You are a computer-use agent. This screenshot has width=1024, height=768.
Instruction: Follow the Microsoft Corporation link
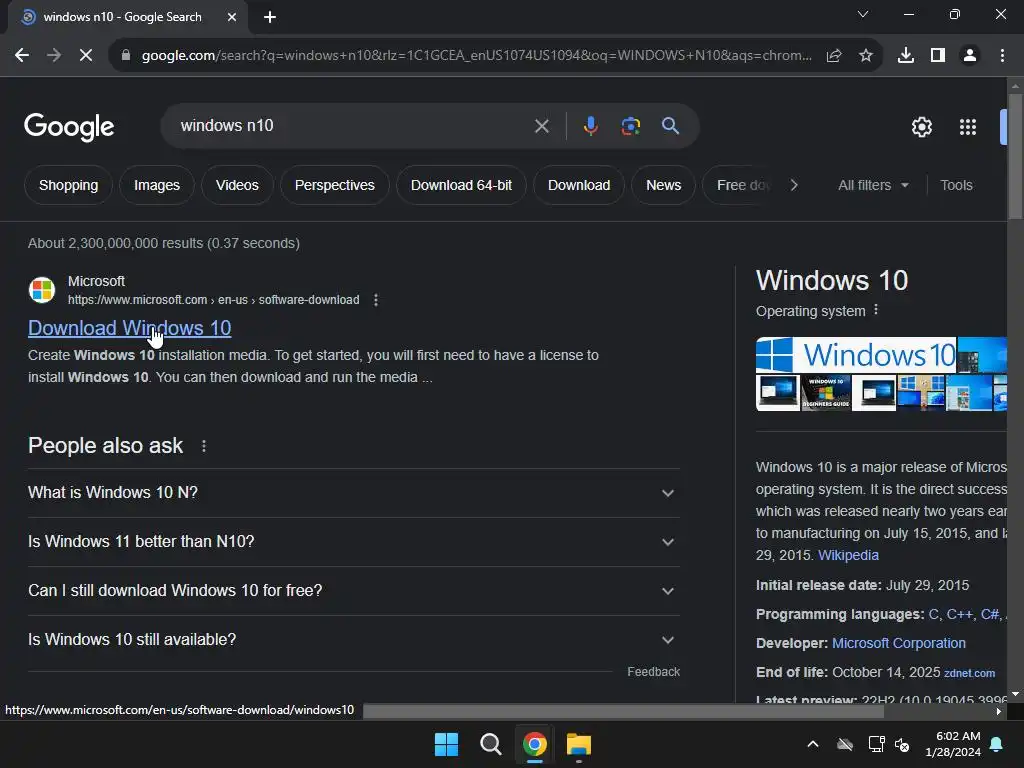tap(899, 643)
